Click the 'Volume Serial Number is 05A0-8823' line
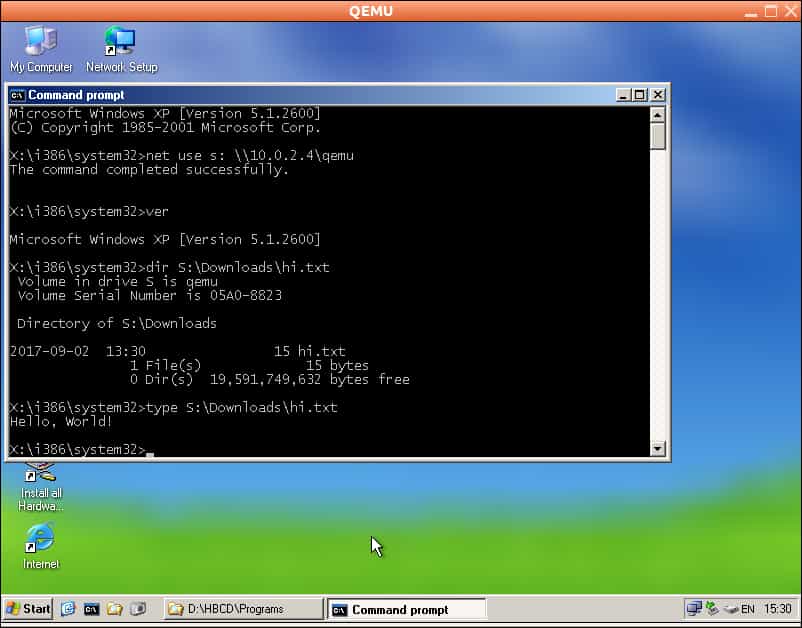The width and height of the screenshot is (802, 628). tap(149, 296)
